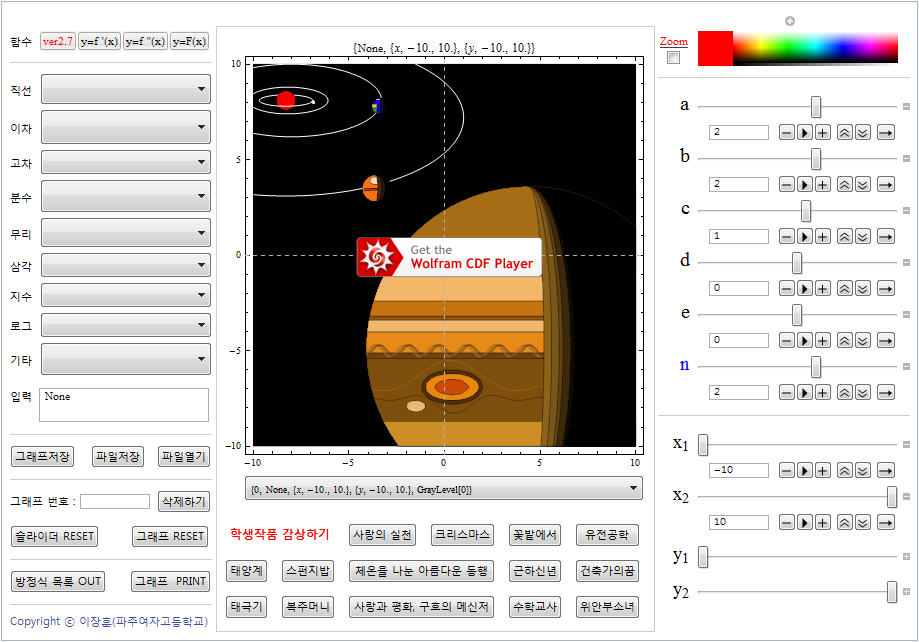Expand the y2 slider controls
This screenshot has height=642, width=919.
pyautogui.click(x=906, y=592)
